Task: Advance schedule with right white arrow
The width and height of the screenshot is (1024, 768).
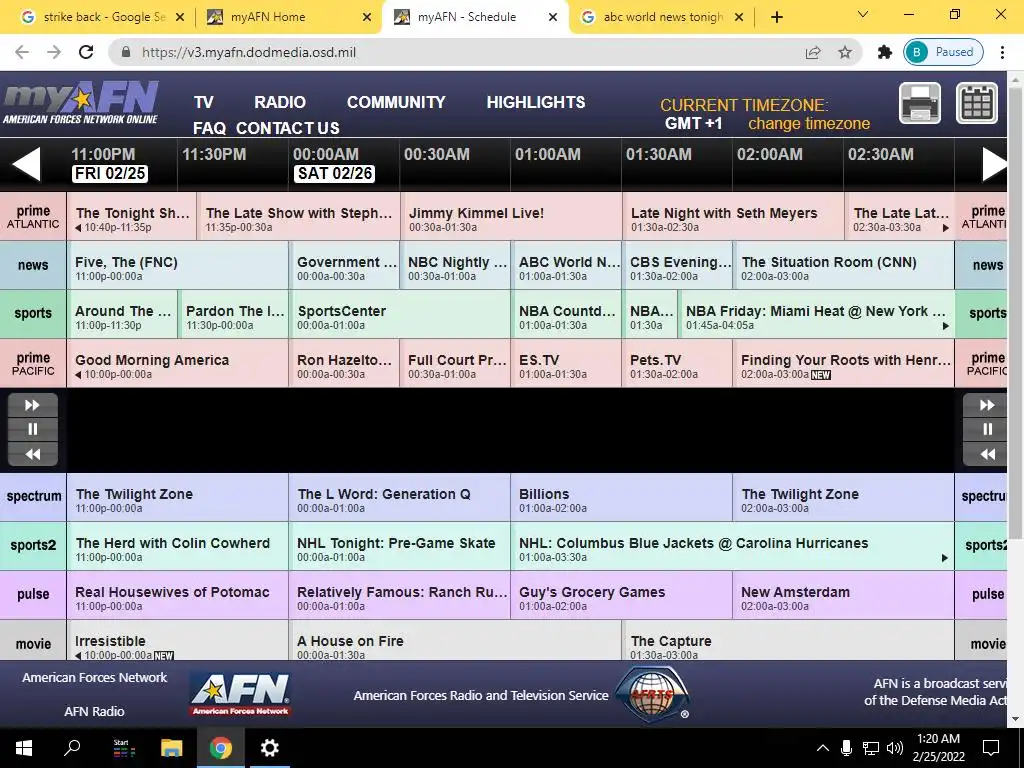Action: [995, 164]
